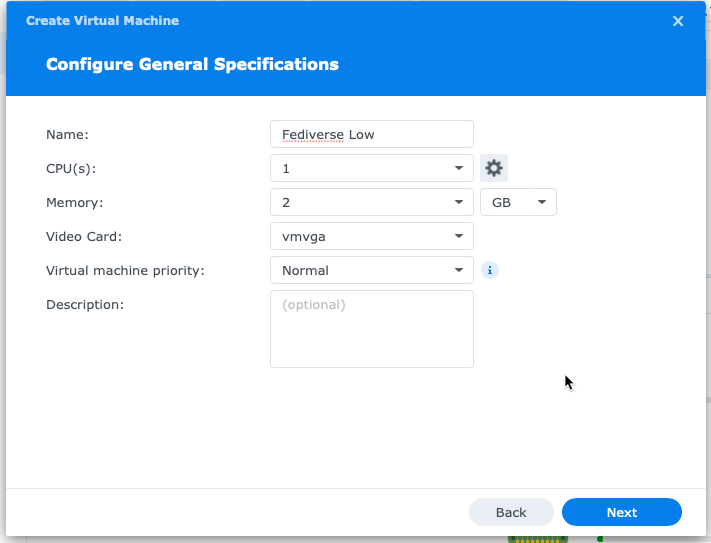Expand the Virtual machine priority dropdown
The height and width of the screenshot is (543, 711).
pyautogui.click(x=371, y=270)
